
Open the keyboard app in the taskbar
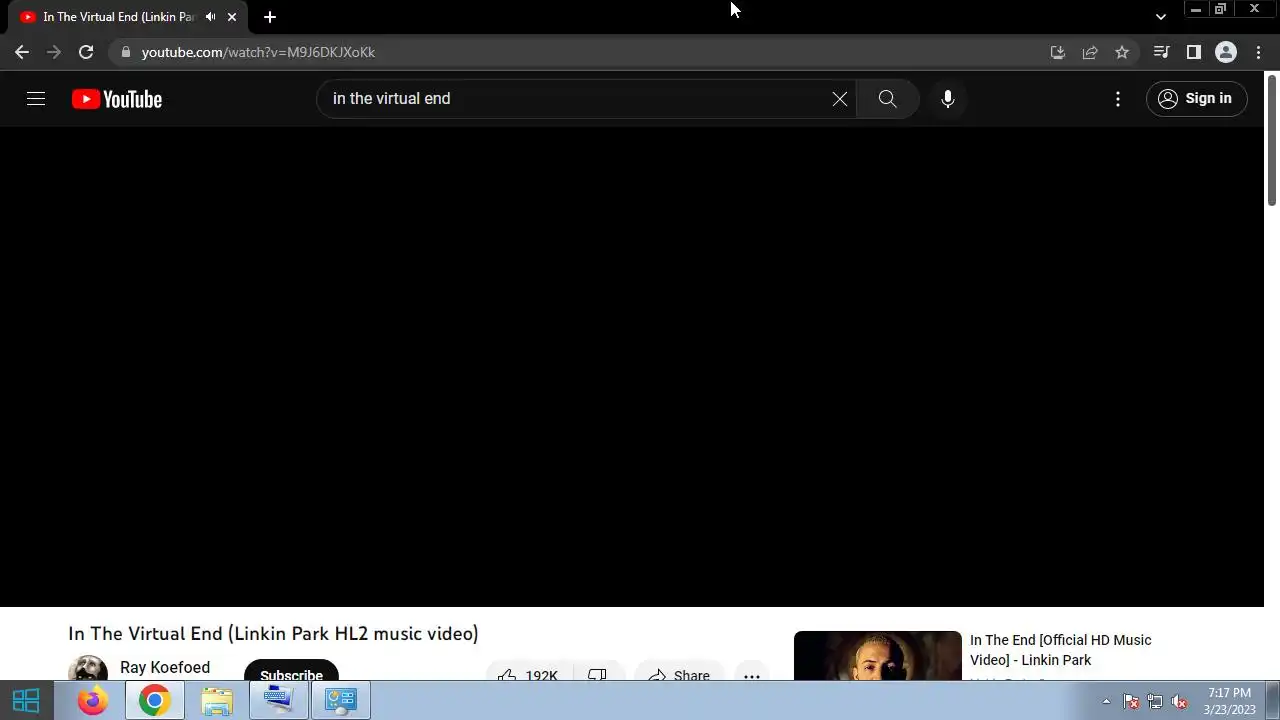coord(278,700)
